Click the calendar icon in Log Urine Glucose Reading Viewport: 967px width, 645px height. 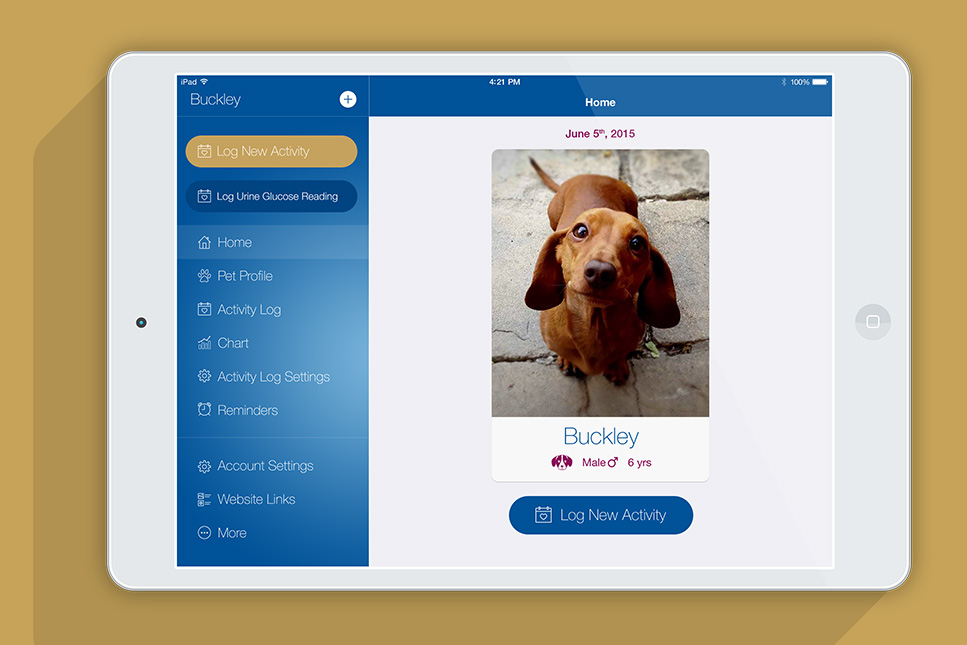point(204,196)
